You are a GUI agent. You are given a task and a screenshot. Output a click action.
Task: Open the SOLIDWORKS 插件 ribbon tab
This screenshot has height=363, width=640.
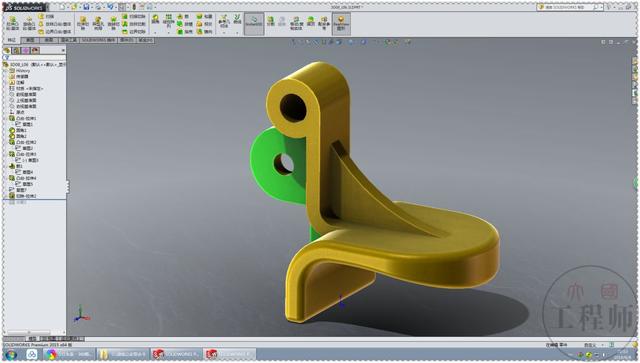coord(98,40)
